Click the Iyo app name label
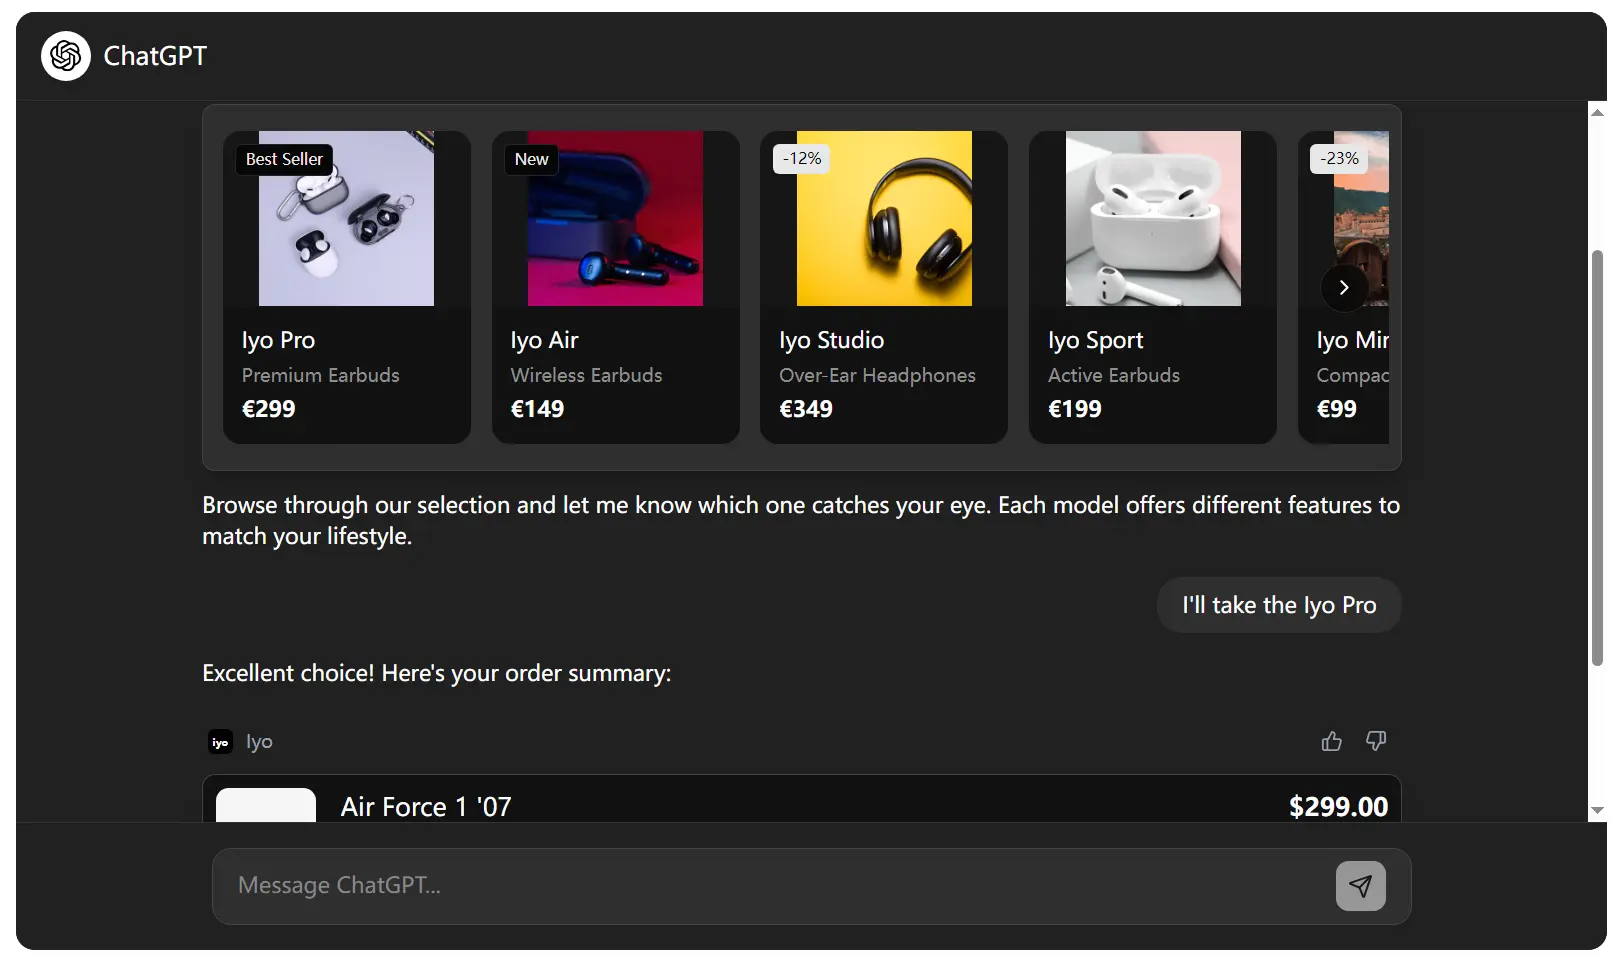1622x965 pixels. click(259, 742)
